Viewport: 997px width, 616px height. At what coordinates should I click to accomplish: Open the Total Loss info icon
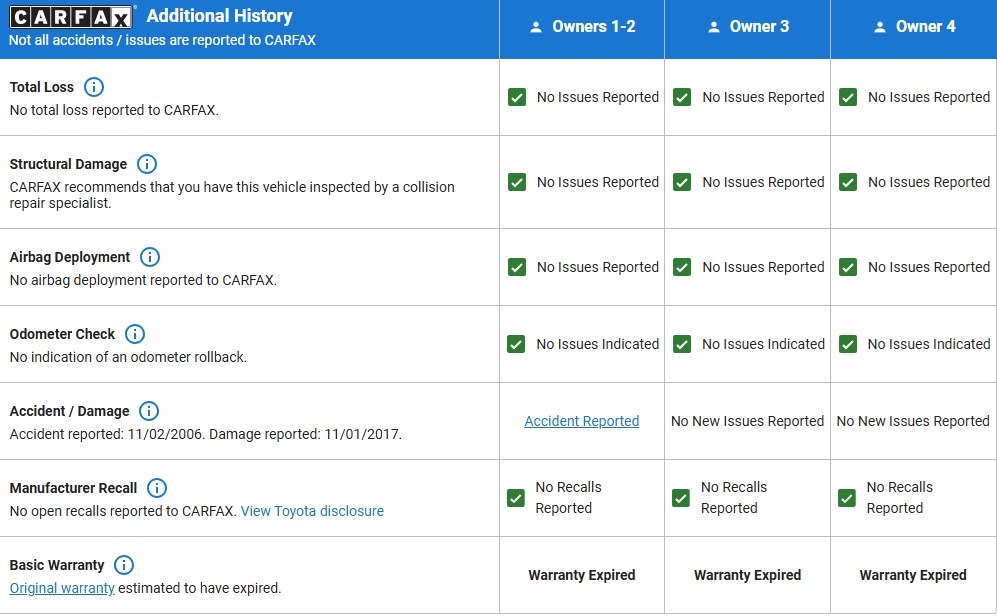tap(94, 87)
